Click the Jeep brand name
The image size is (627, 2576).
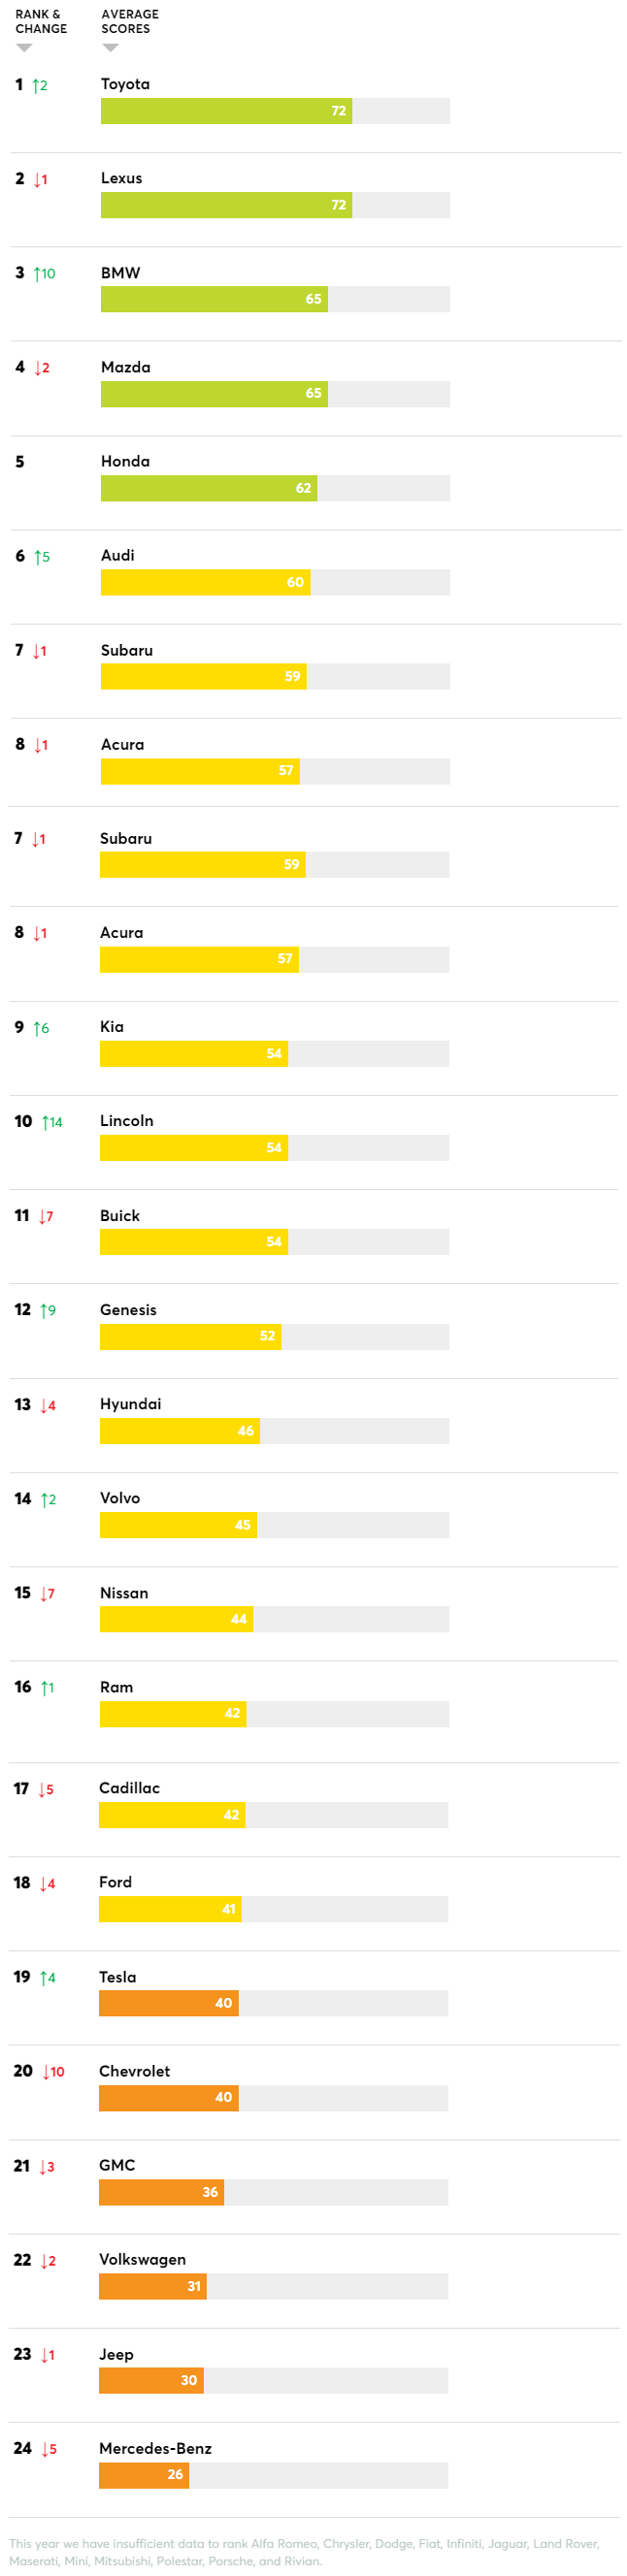pos(116,2354)
